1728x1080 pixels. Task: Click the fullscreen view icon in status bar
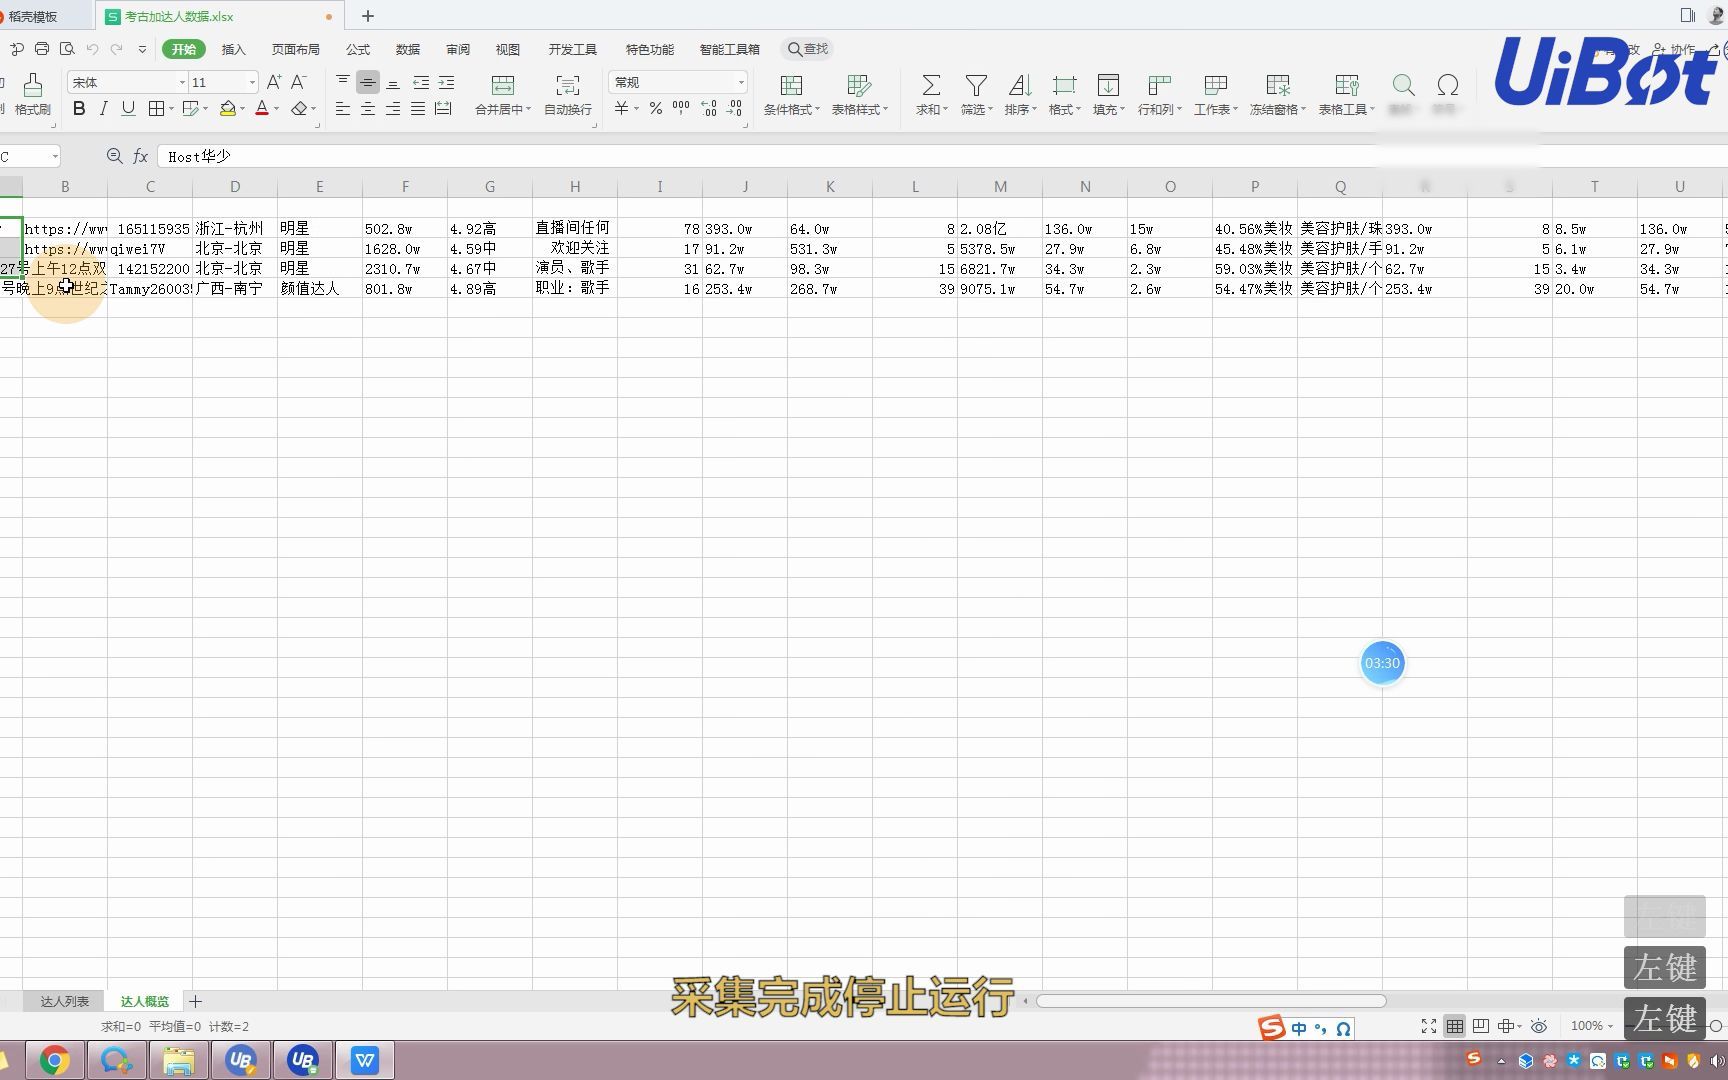pyautogui.click(x=1428, y=1026)
